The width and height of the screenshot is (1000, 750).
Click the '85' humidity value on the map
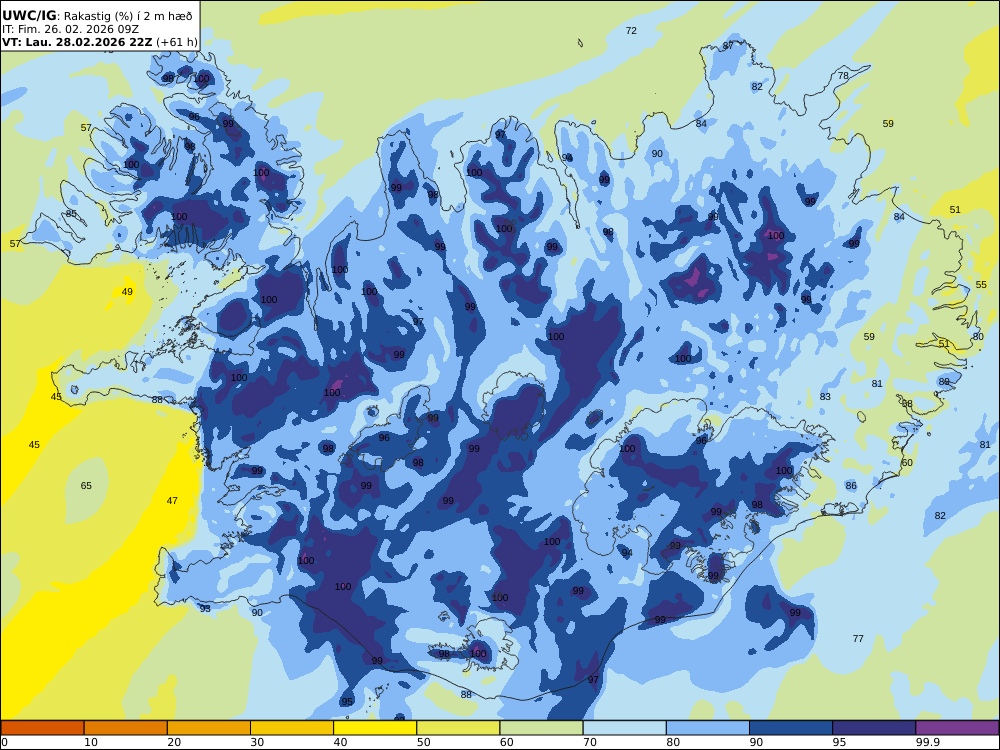71,214
